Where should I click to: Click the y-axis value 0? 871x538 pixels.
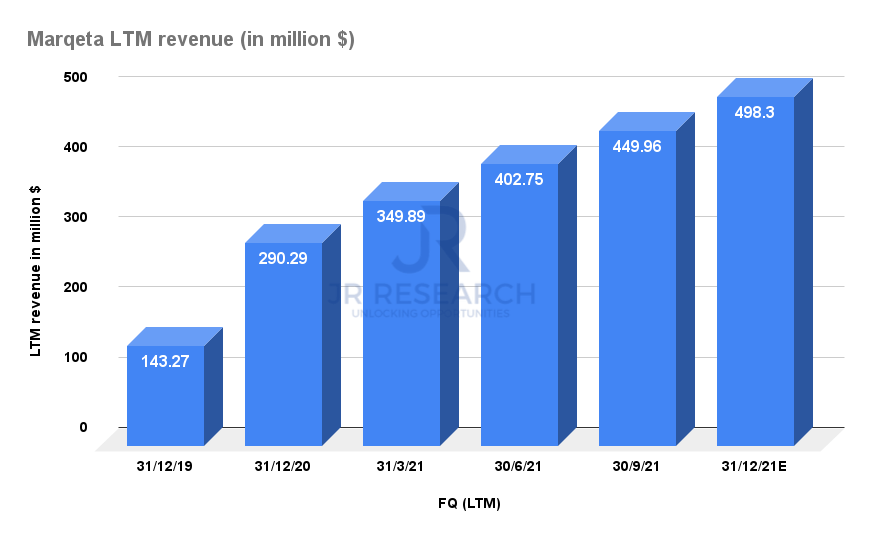point(83,427)
